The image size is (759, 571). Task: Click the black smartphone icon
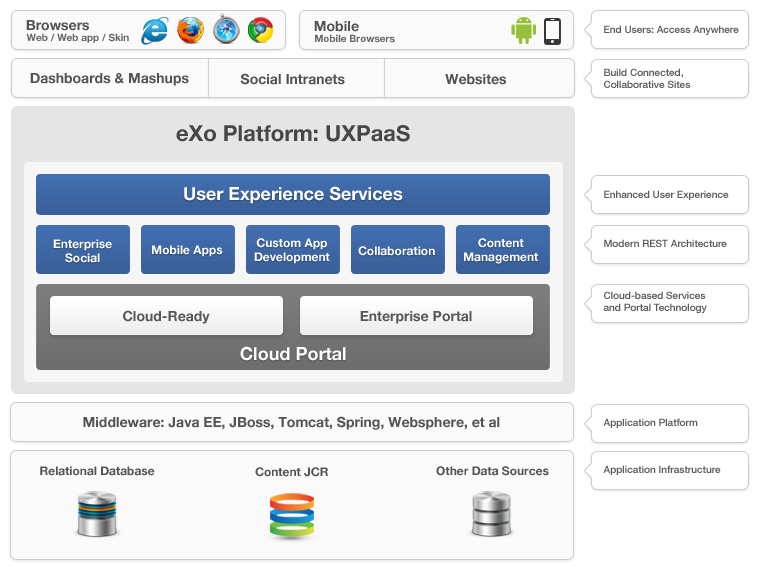[552, 31]
